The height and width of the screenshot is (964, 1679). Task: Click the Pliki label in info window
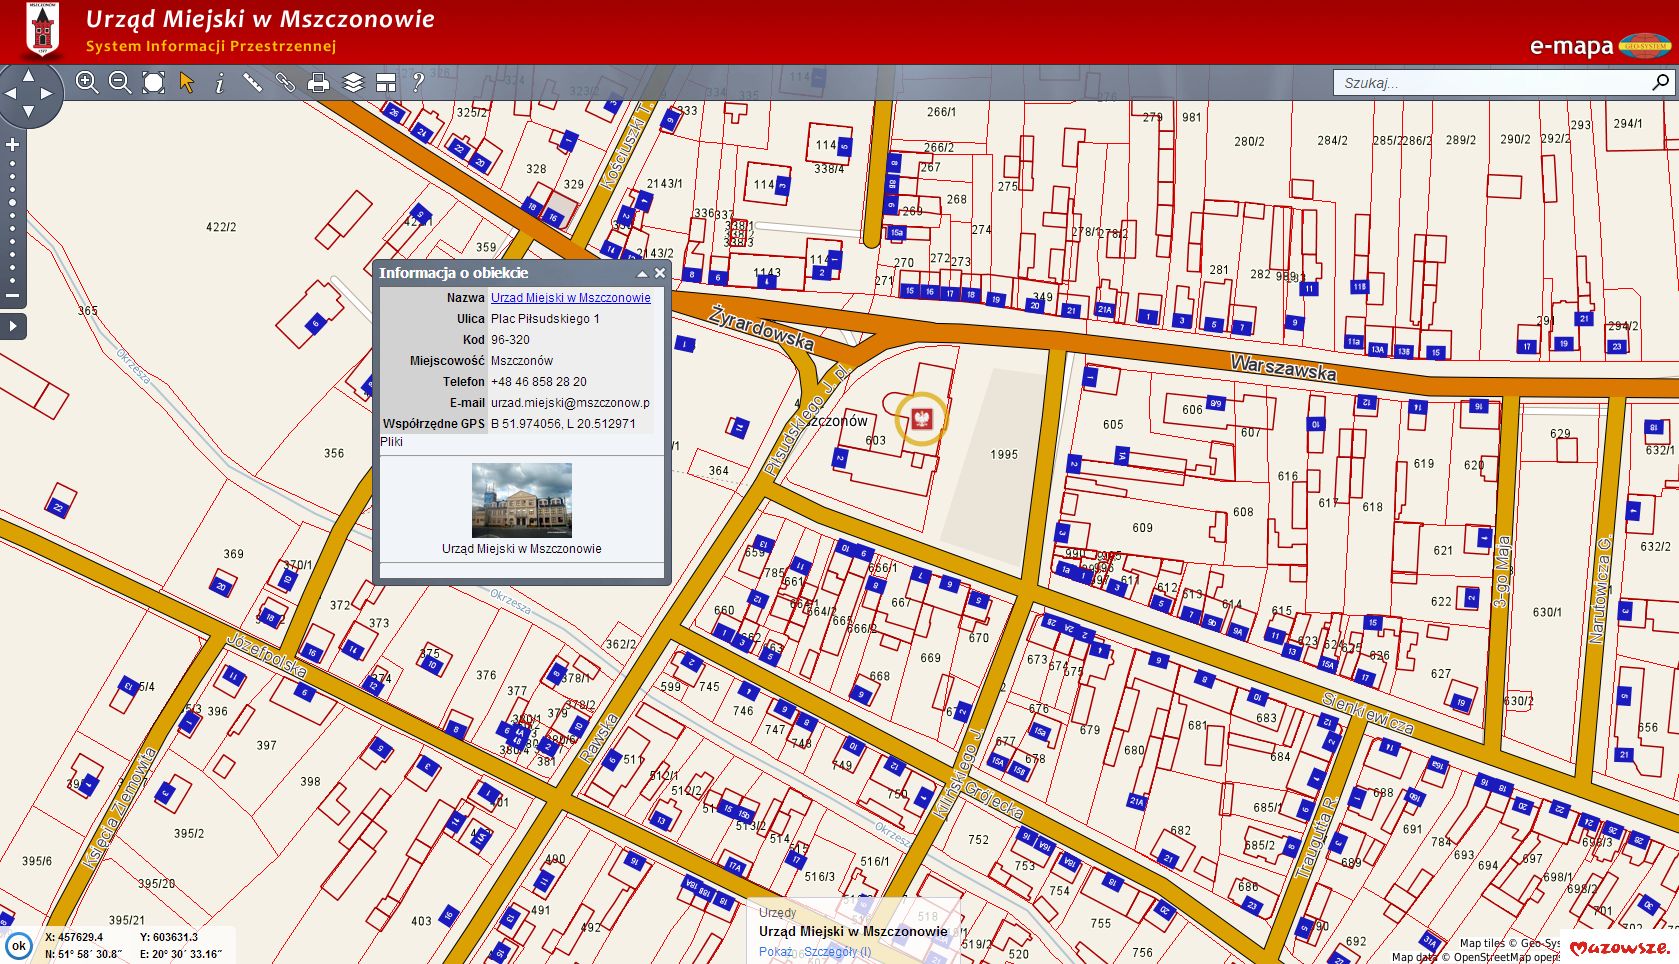tap(392, 442)
